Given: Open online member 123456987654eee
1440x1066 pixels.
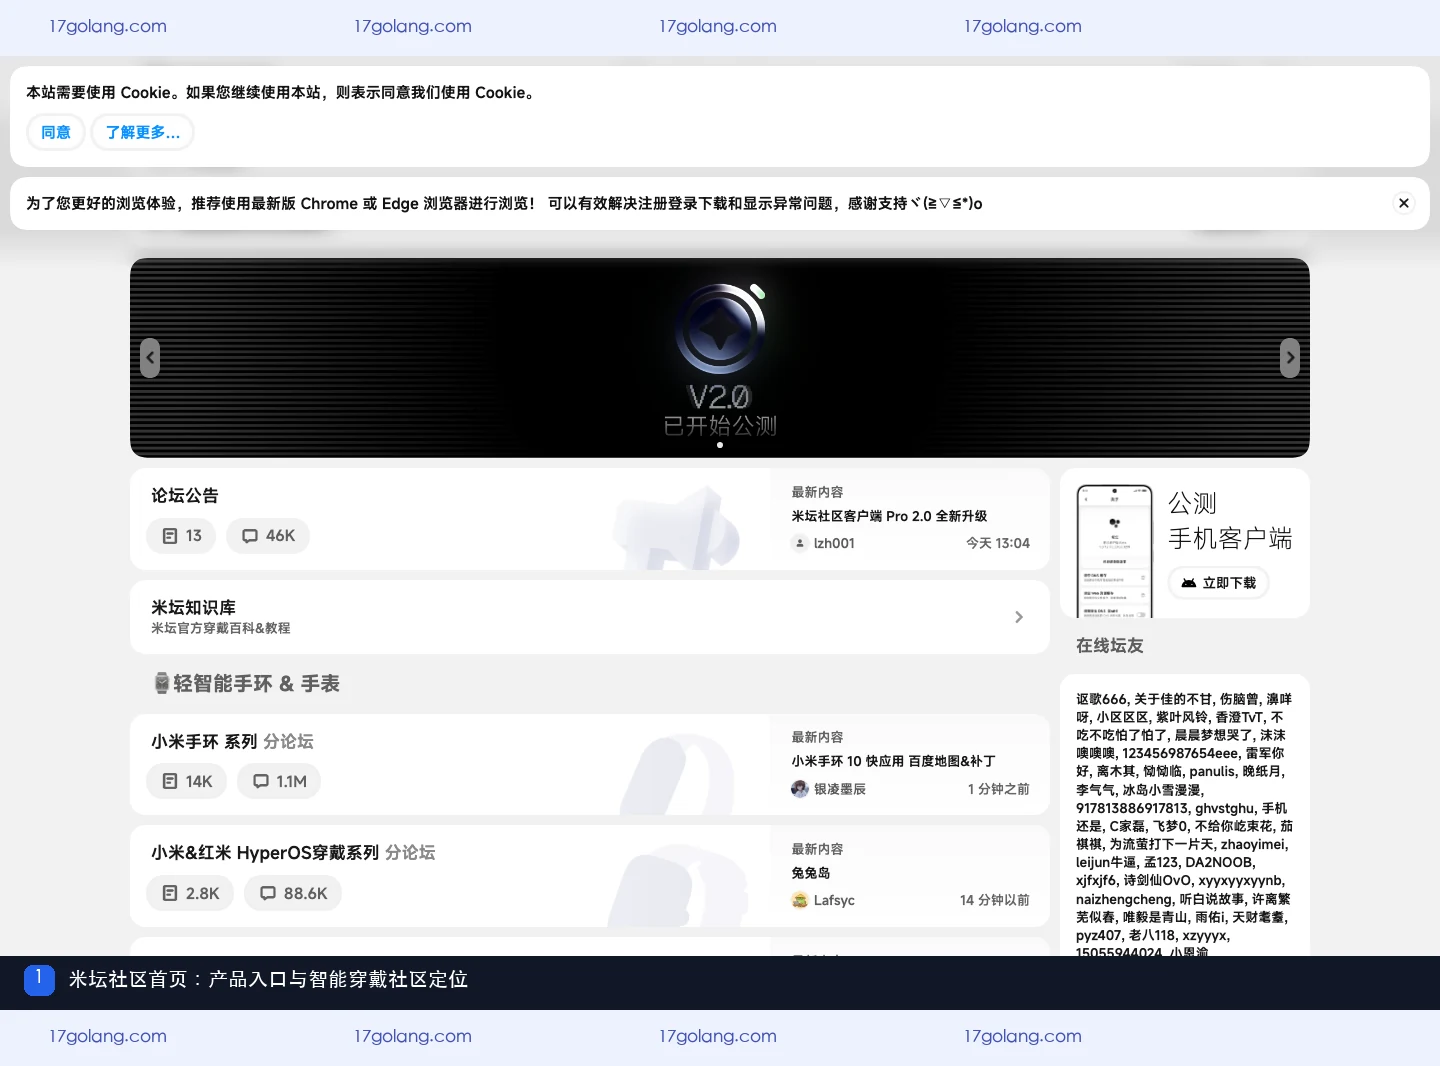Looking at the screenshot, I should (1181, 753).
